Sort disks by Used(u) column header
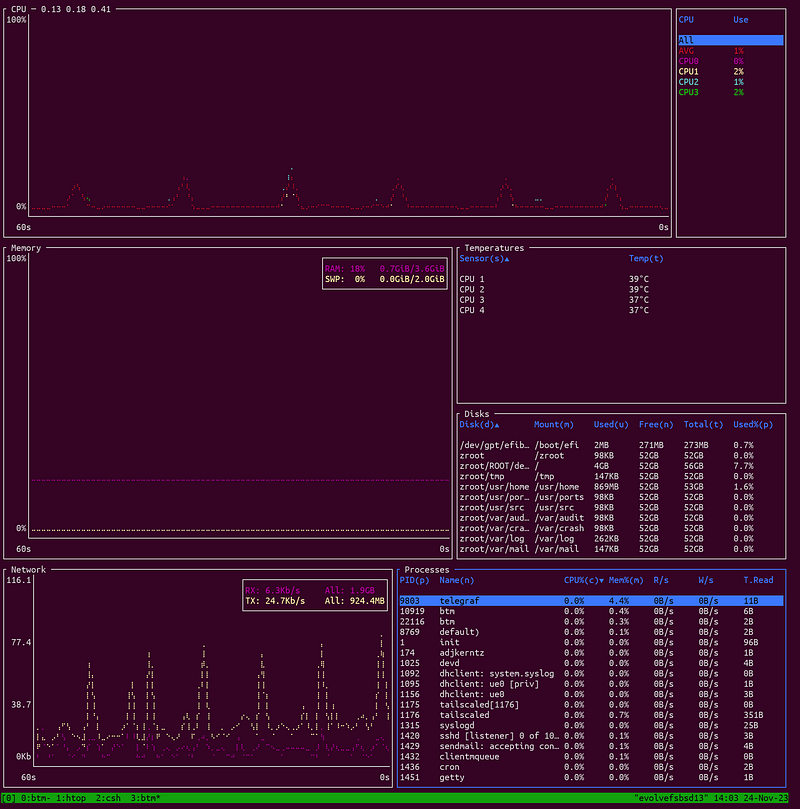The height and width of the screenshot is (809, 800). (611, 425)
